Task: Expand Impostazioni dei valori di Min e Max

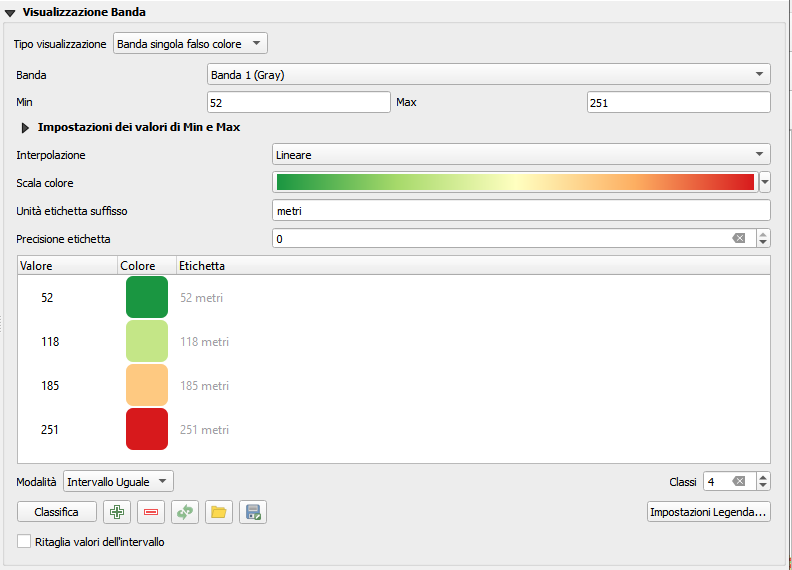Action: [x=25, y=128]
